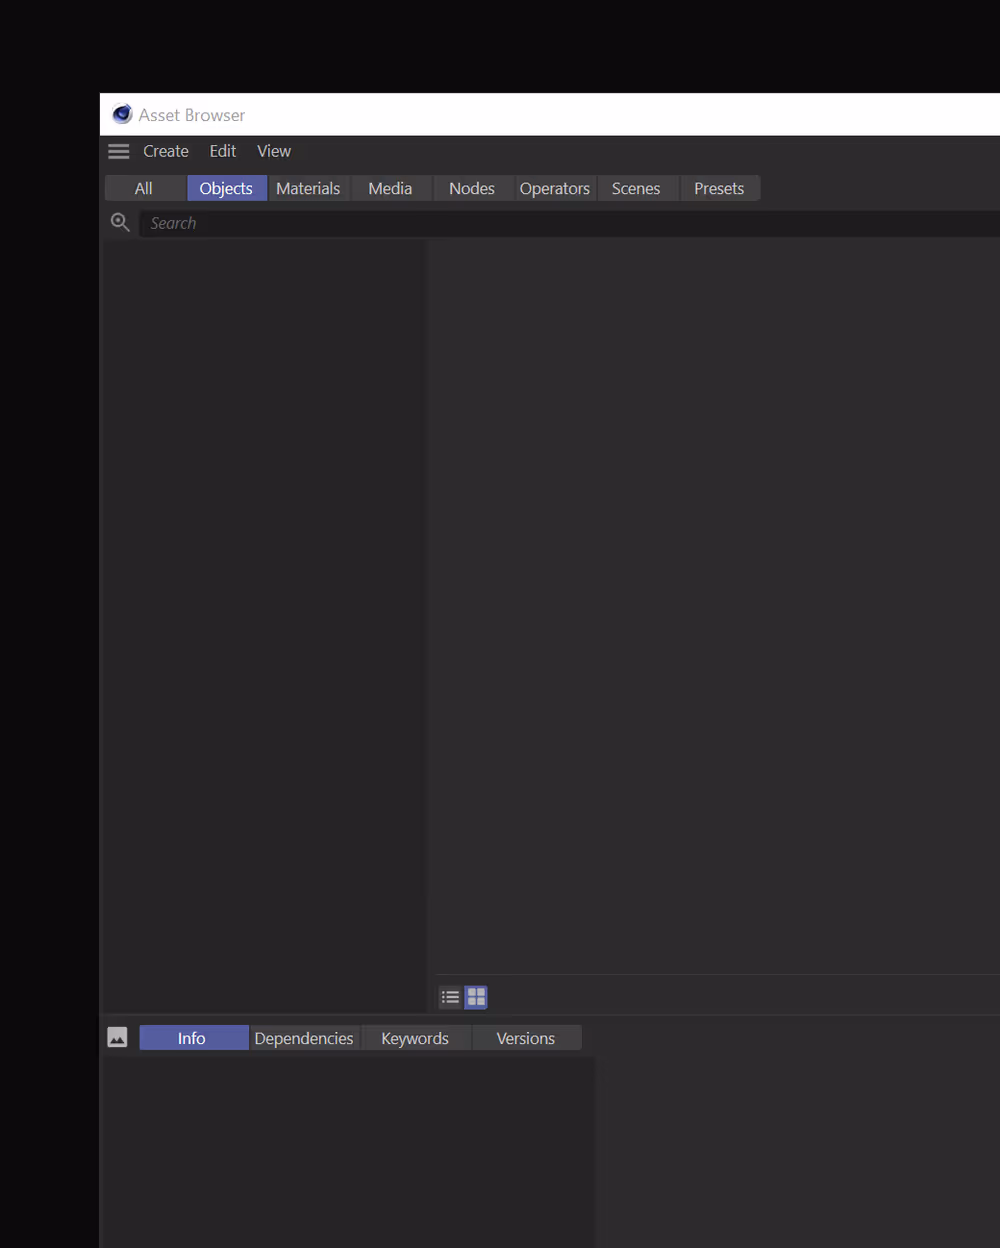1000x1248 pixels.
Task: Open the Create menu
Action: point(166,151)
